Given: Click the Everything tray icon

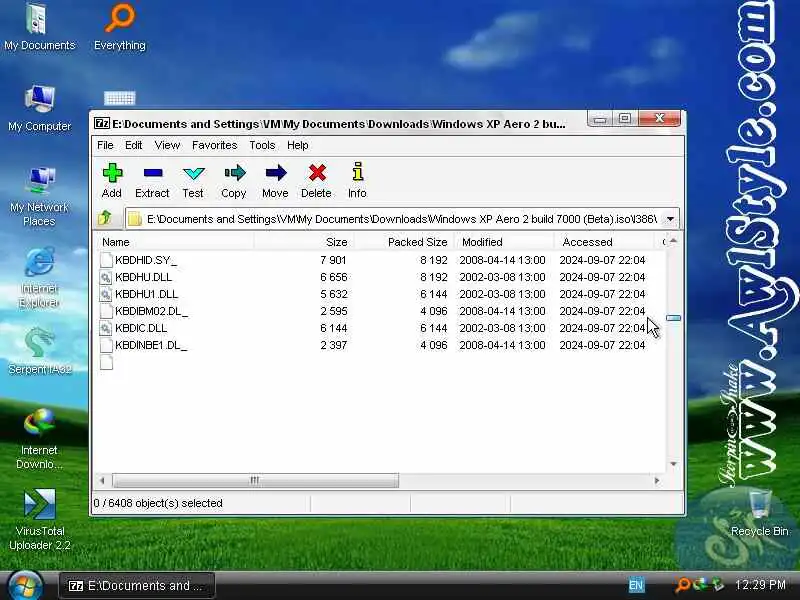Looking at the screenshot, I should pos(683,585).
